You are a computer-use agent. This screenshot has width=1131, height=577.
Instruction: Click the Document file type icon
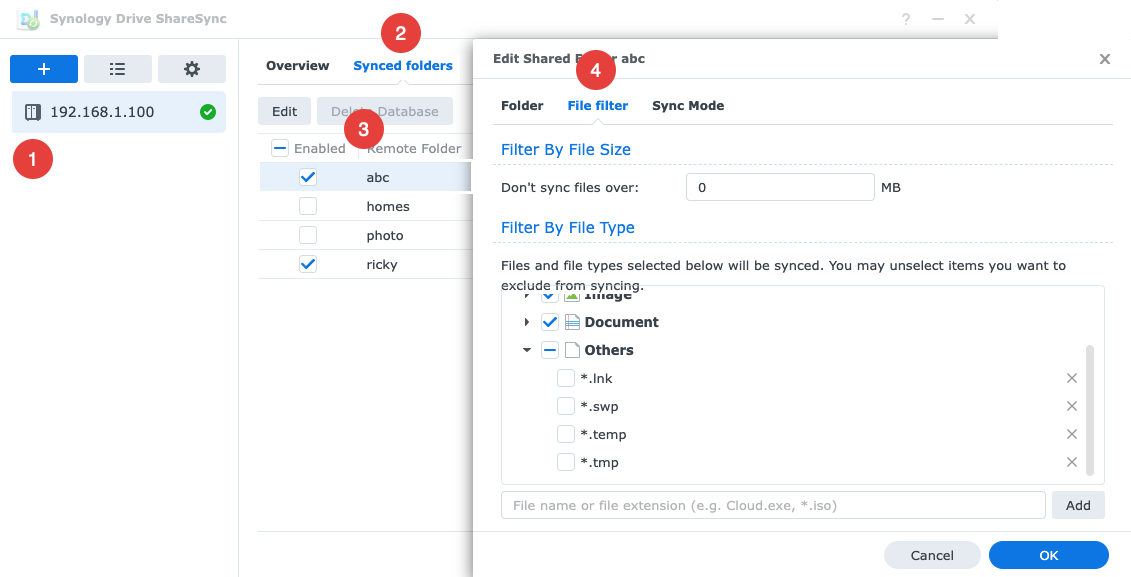(573, 321)
